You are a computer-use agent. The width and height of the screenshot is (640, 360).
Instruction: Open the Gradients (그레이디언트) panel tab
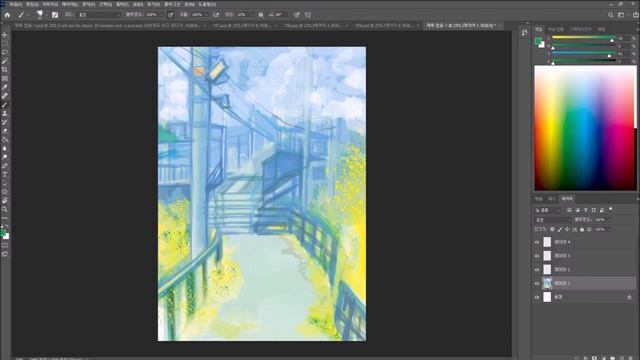(580, 29)
